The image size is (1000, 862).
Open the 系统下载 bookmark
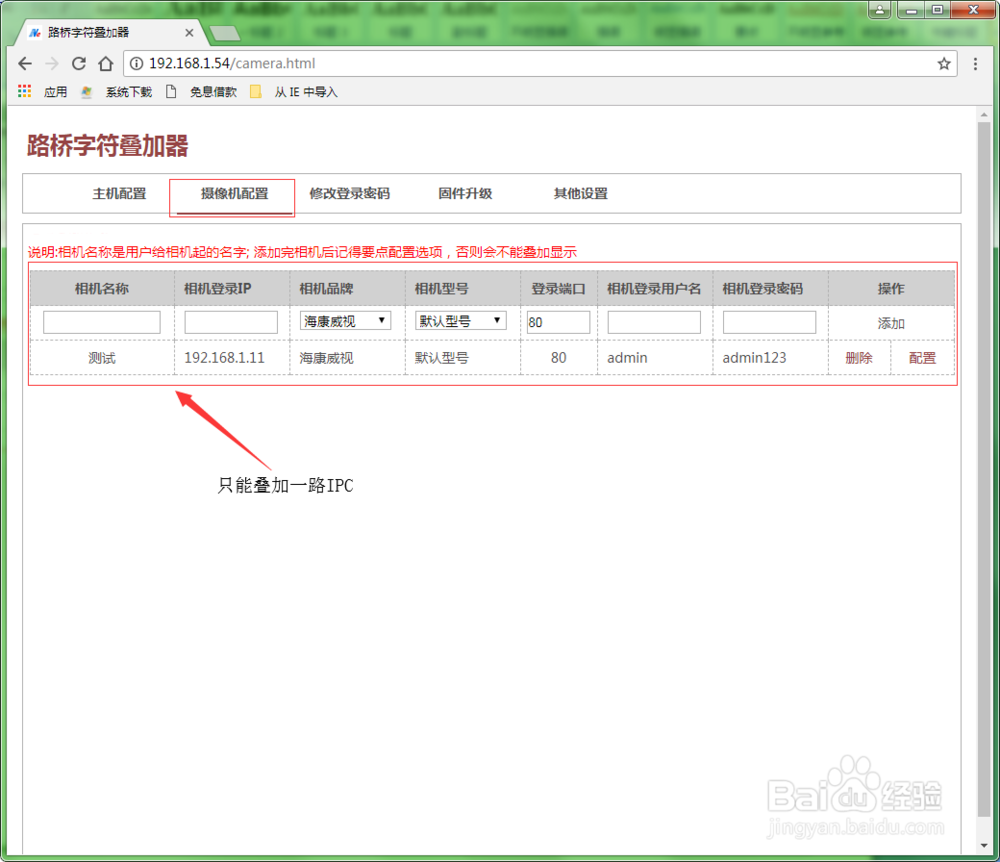[117, 92]
